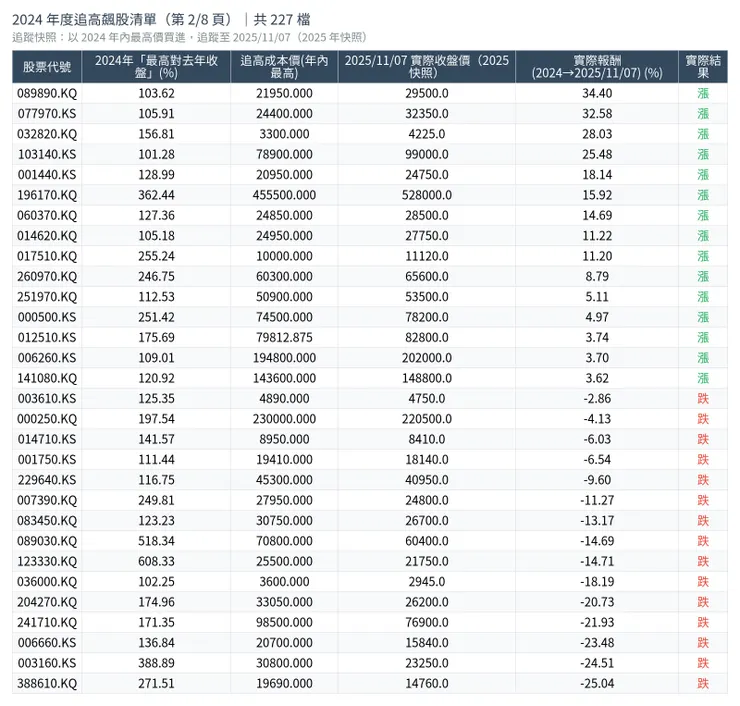Click cost price 79812.875
Image resolution: width=740 pixels, height=706 pixels.
[284, 337]
